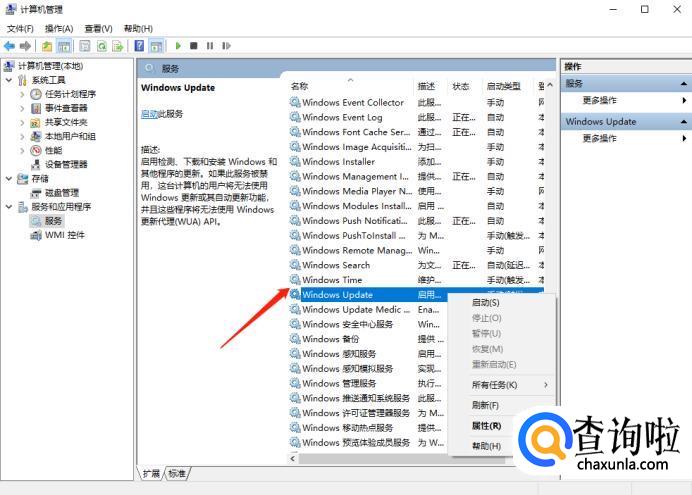Sort by the 启动类型 column header
692x495 pixels.
(504, 86)
